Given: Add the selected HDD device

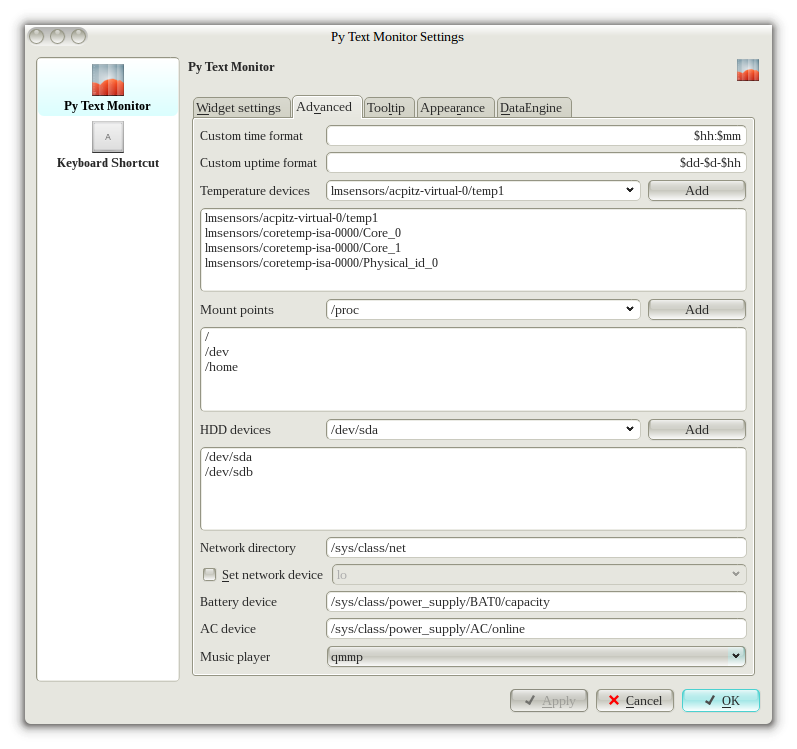Looking at the screenshot, I should pyautogui.click(x=696, y=430).
